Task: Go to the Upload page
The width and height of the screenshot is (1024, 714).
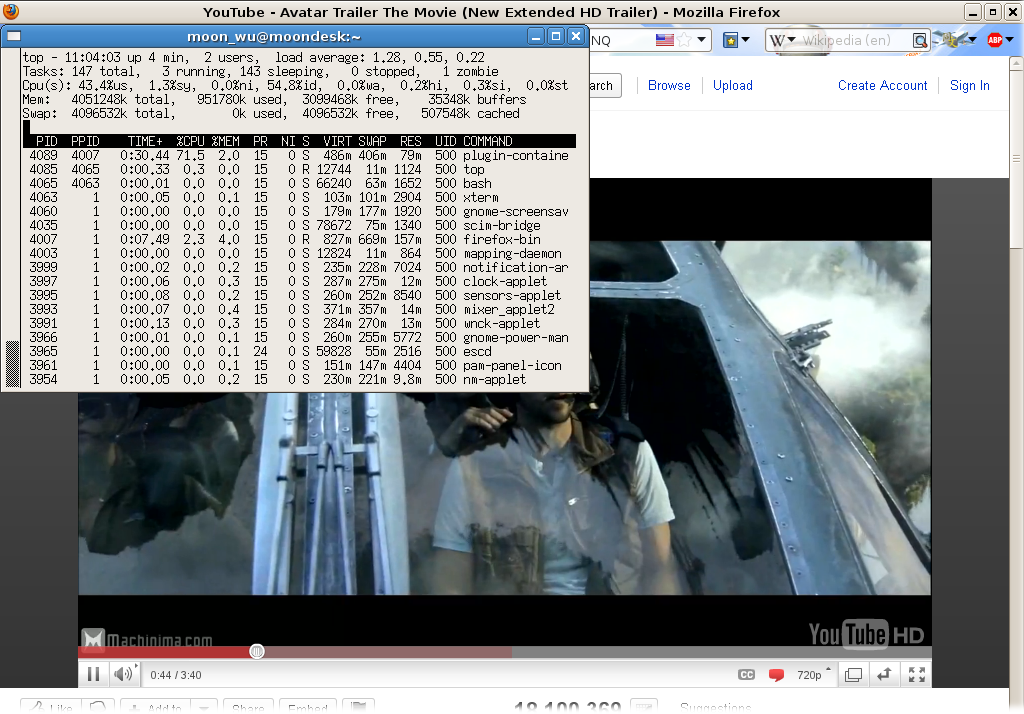Action: (732, 86)
